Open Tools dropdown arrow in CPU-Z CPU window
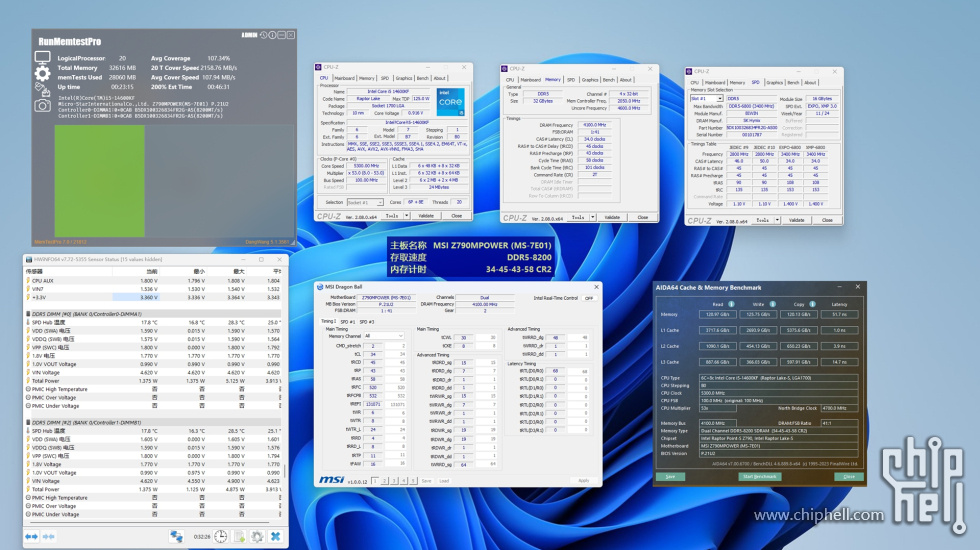The width and height of the screenshot is (980, 550). click(x=407, y=216)
